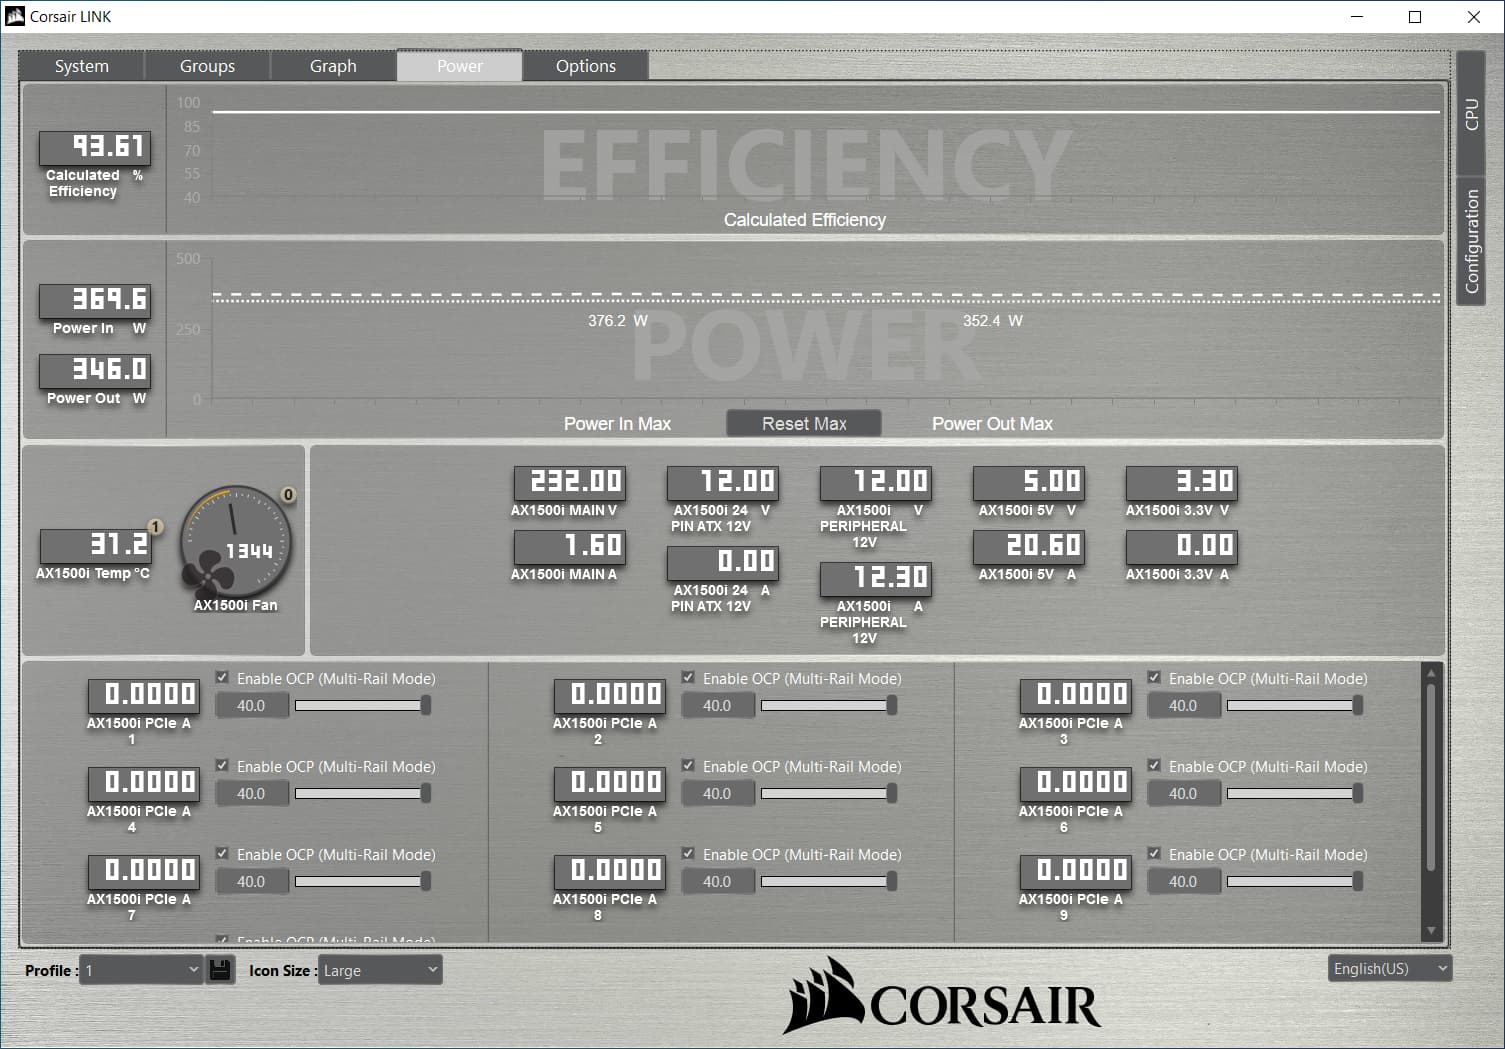The height and width of the screenshot is (1049, 1505).
Task: Open the English(US) language dropdown
Action: tap(1390, 968)
